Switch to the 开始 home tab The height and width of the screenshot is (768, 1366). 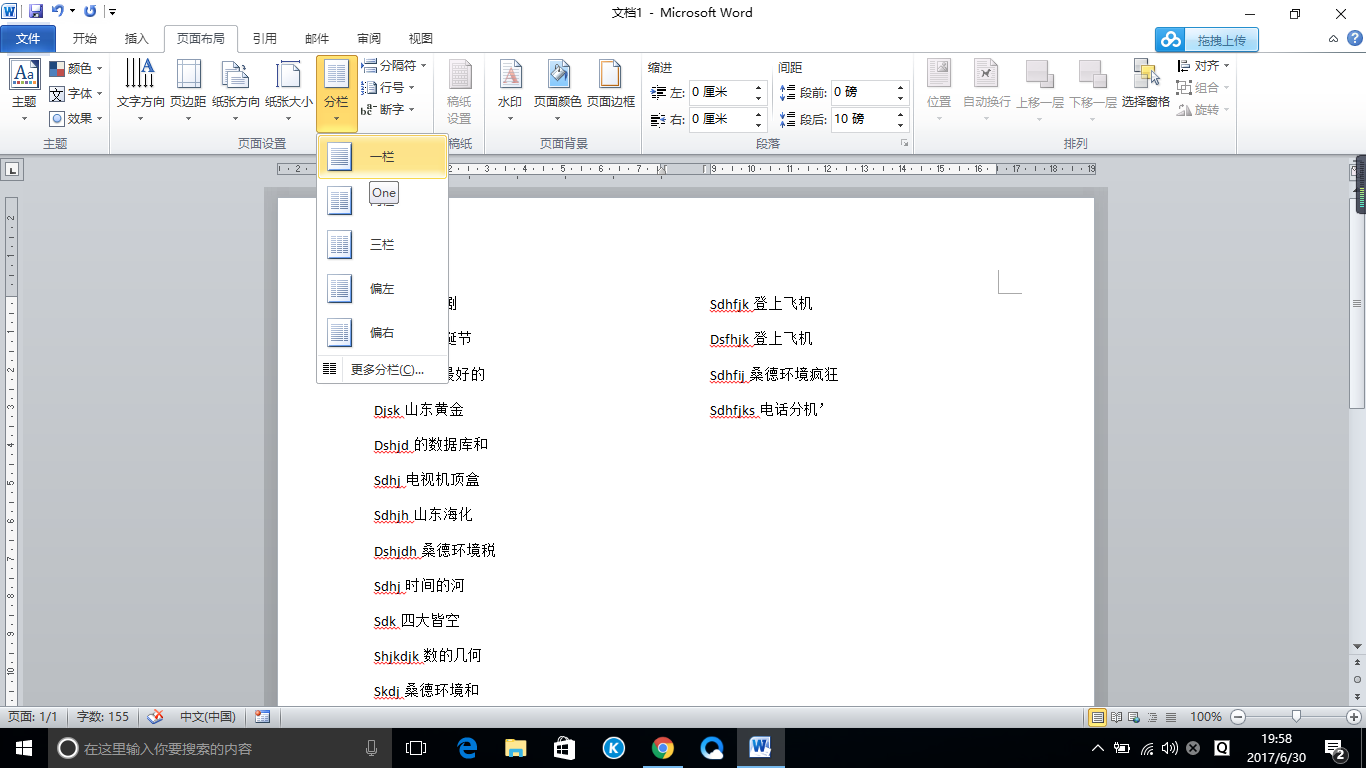point(85,39)
